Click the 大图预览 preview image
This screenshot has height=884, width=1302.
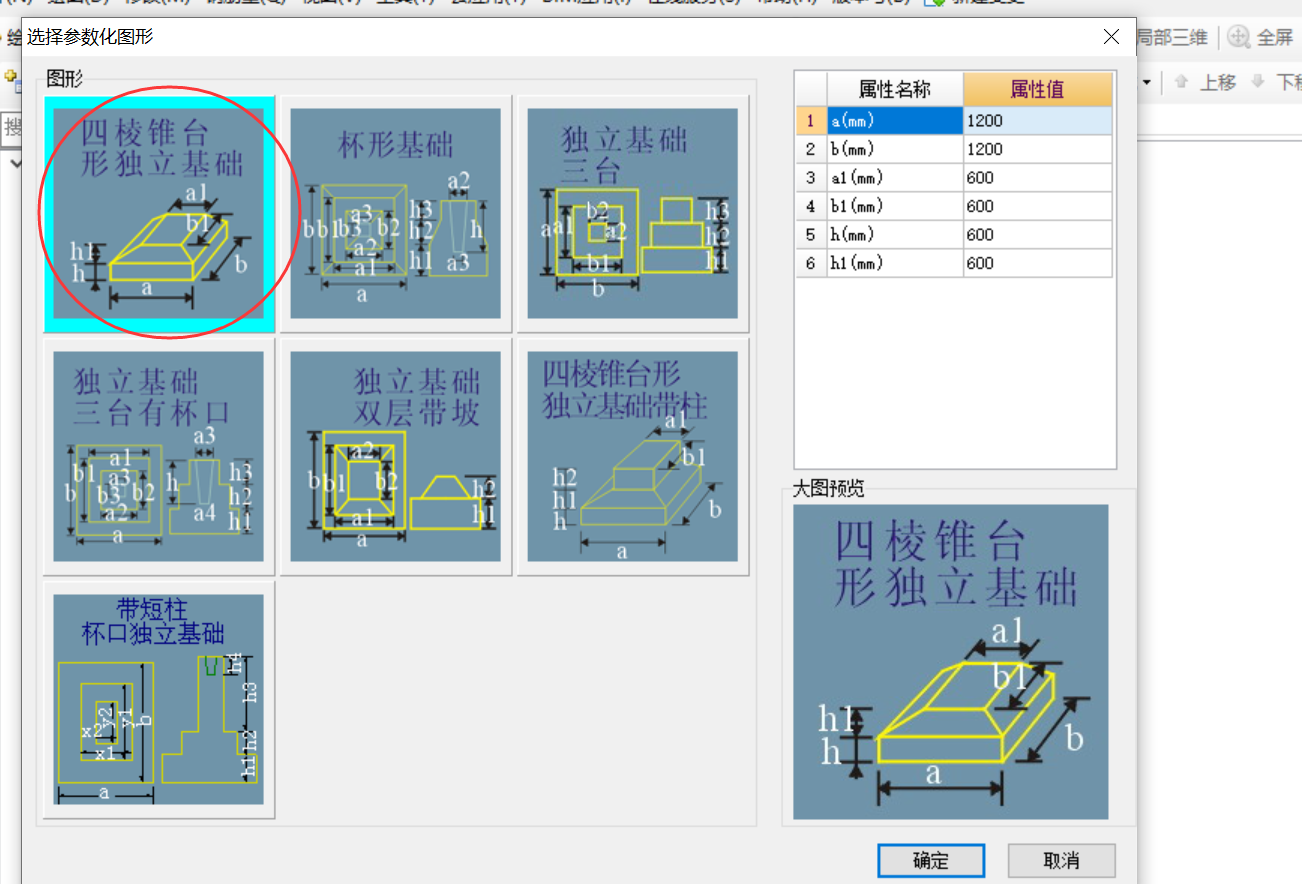(x=951, y=662)
